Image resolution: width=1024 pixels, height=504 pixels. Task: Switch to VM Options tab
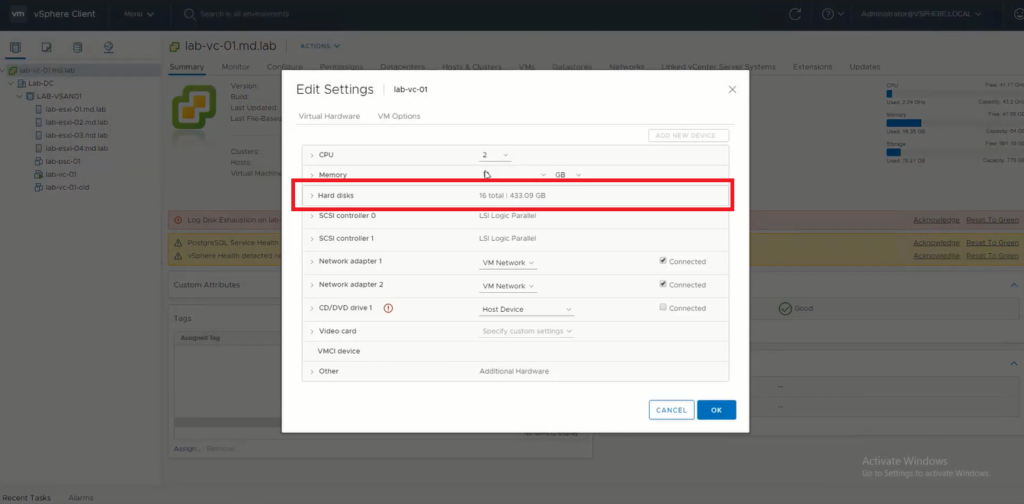point(399,116)
